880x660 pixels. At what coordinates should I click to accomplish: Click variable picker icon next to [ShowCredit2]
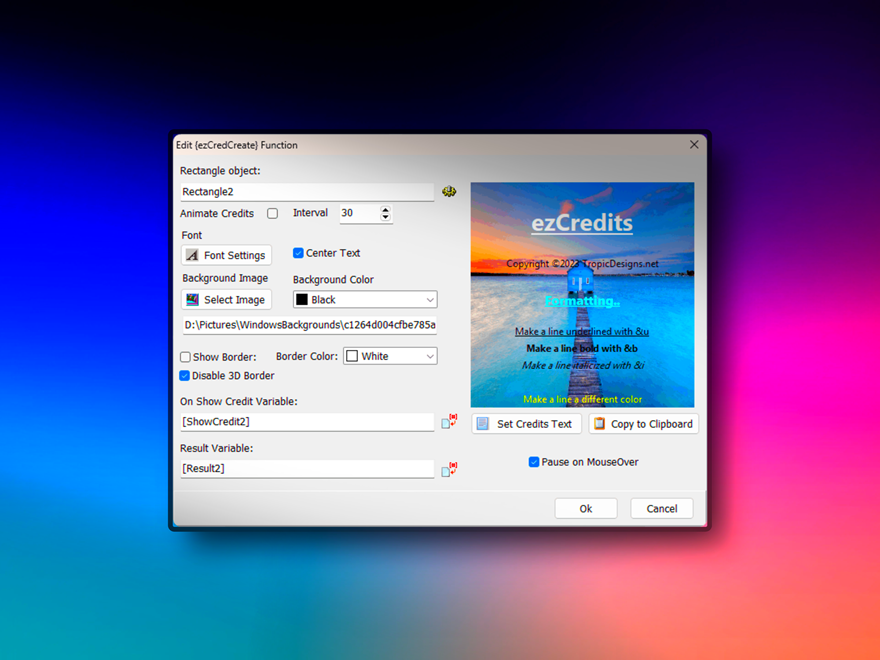click(449, 422)
